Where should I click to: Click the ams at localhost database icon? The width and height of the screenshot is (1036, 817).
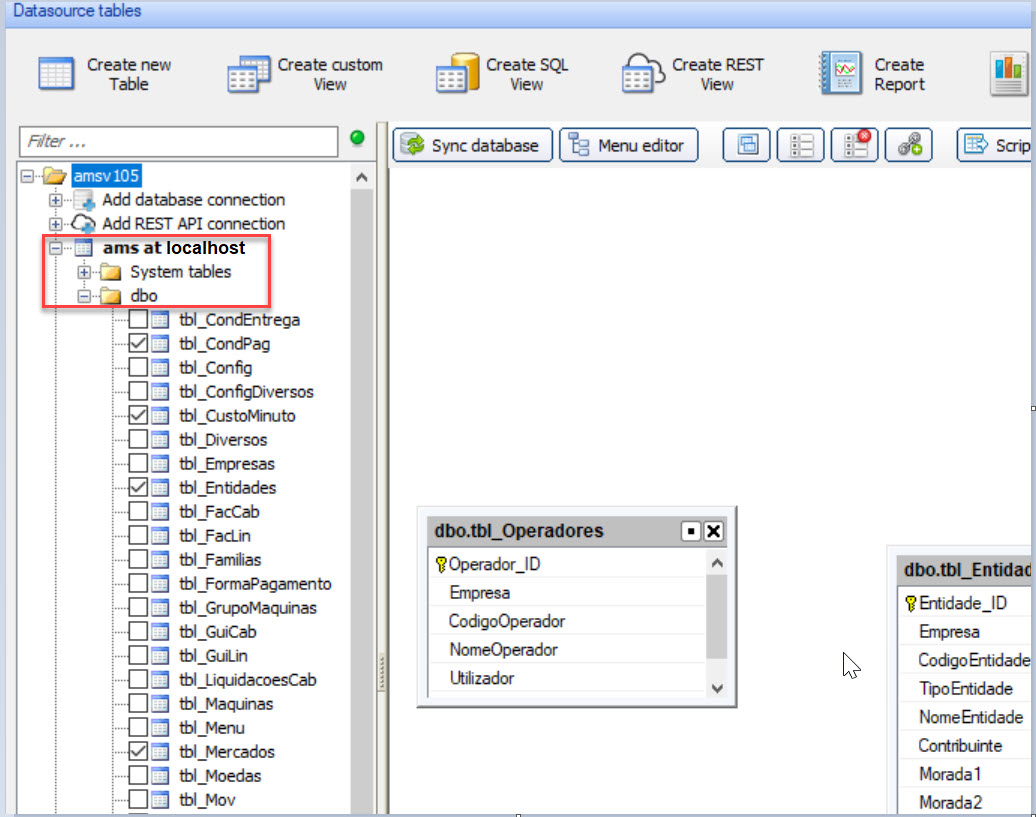(83, 248)
